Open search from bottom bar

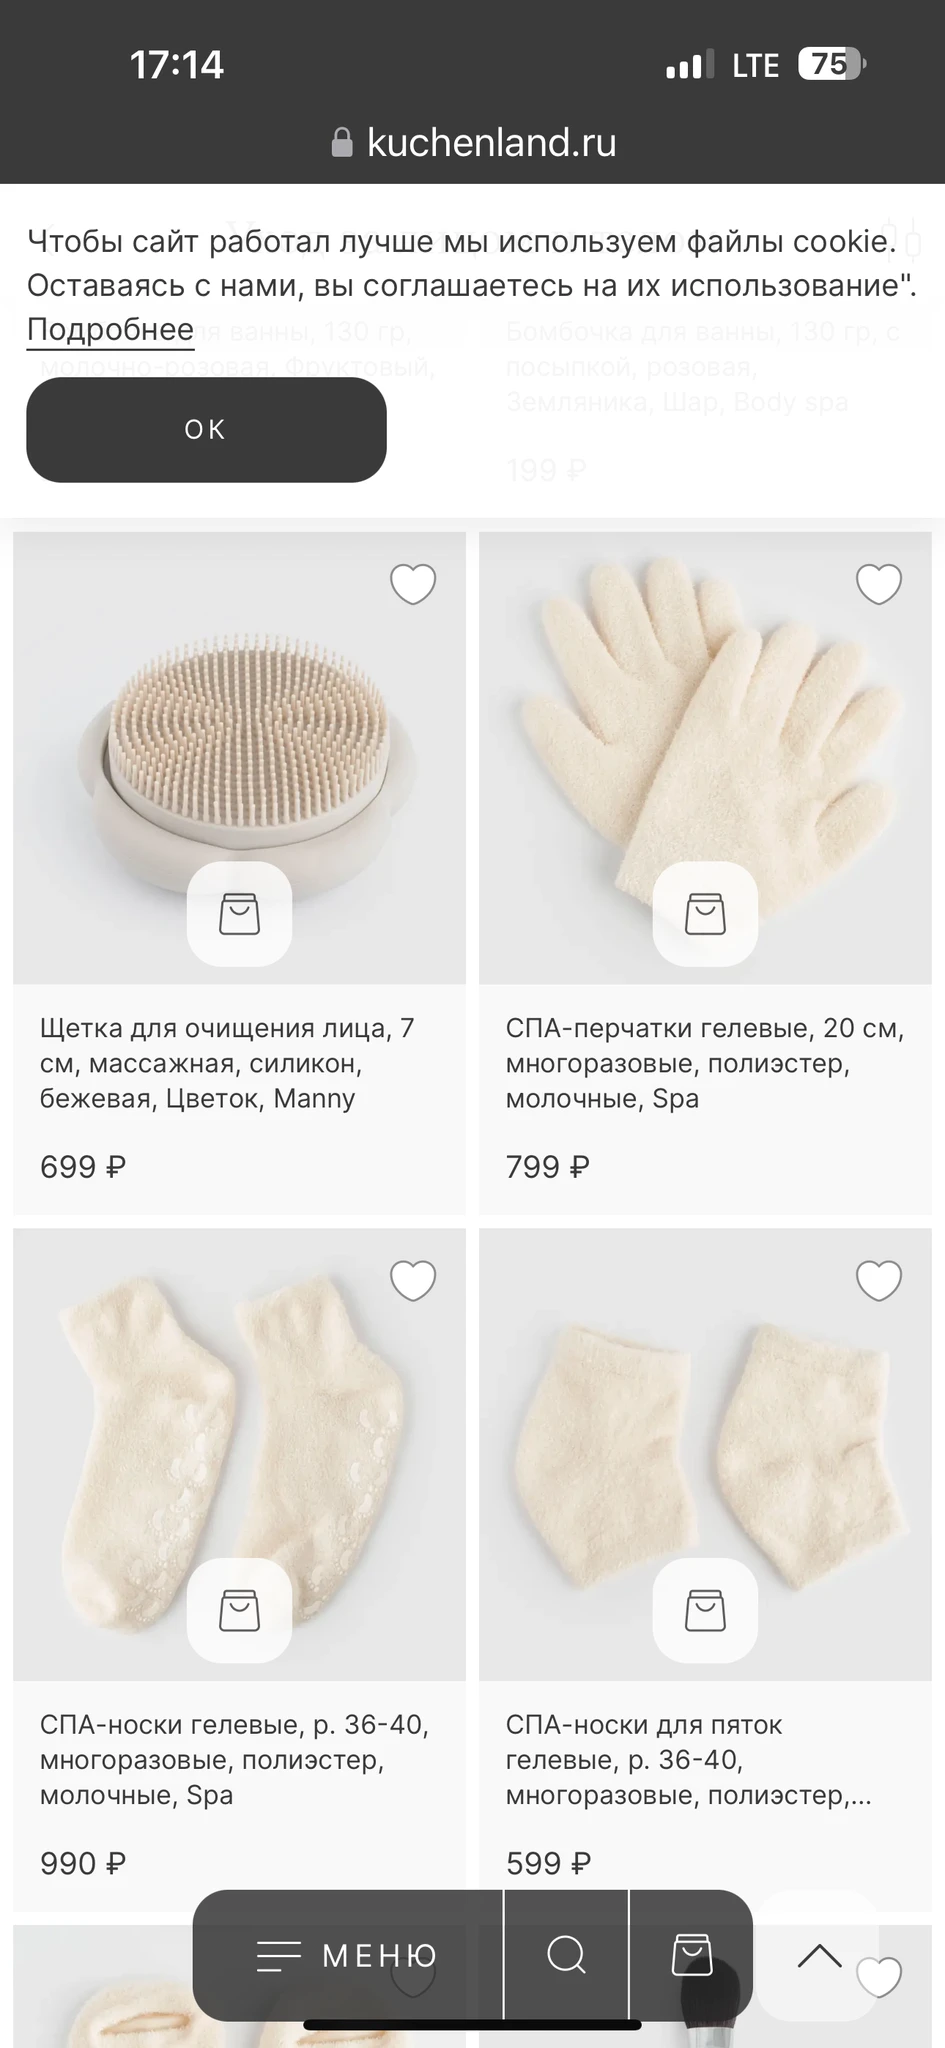point(566,1954)
